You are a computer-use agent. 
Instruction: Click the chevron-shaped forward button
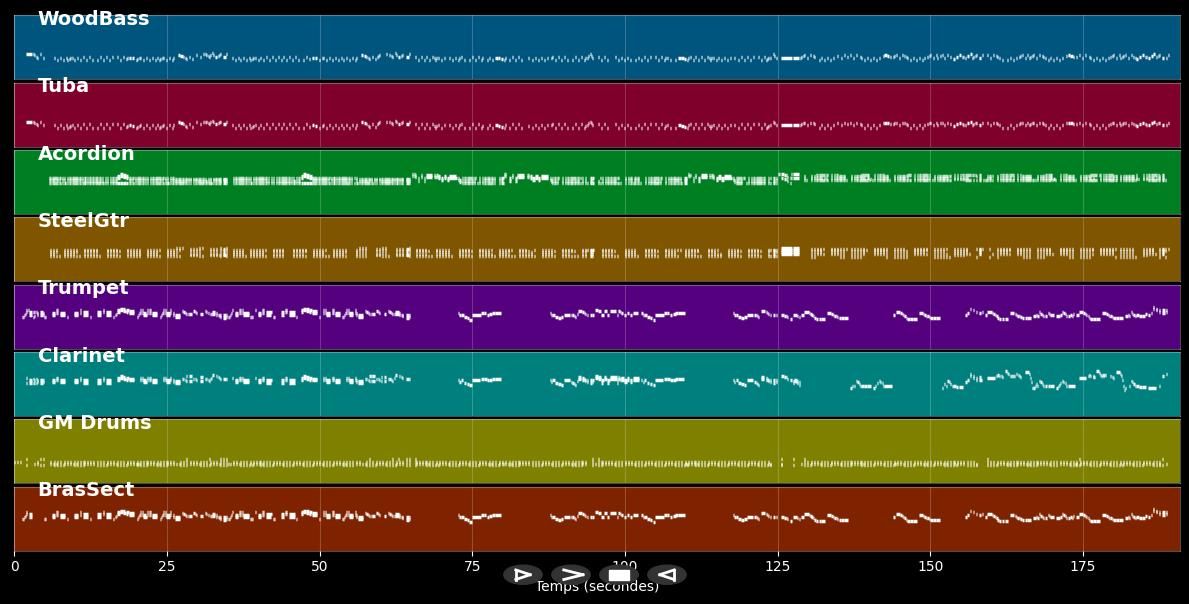571,575
